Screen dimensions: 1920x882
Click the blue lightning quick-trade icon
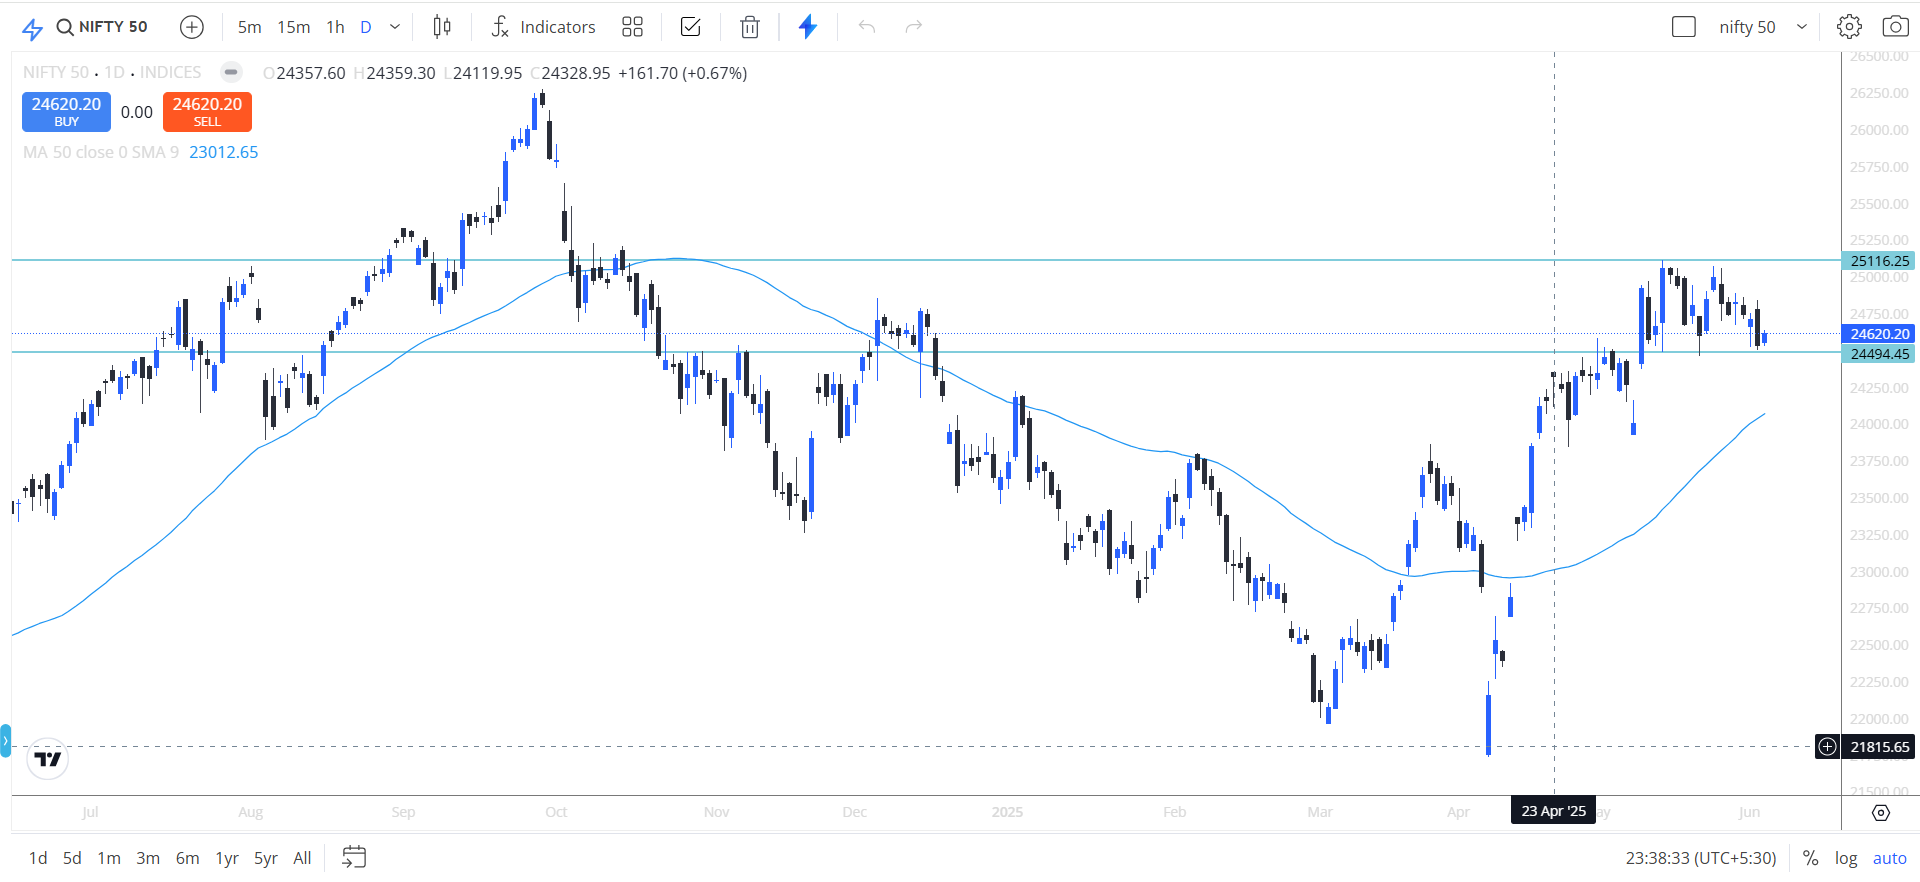pyautogui.click(x=808, y=27)
